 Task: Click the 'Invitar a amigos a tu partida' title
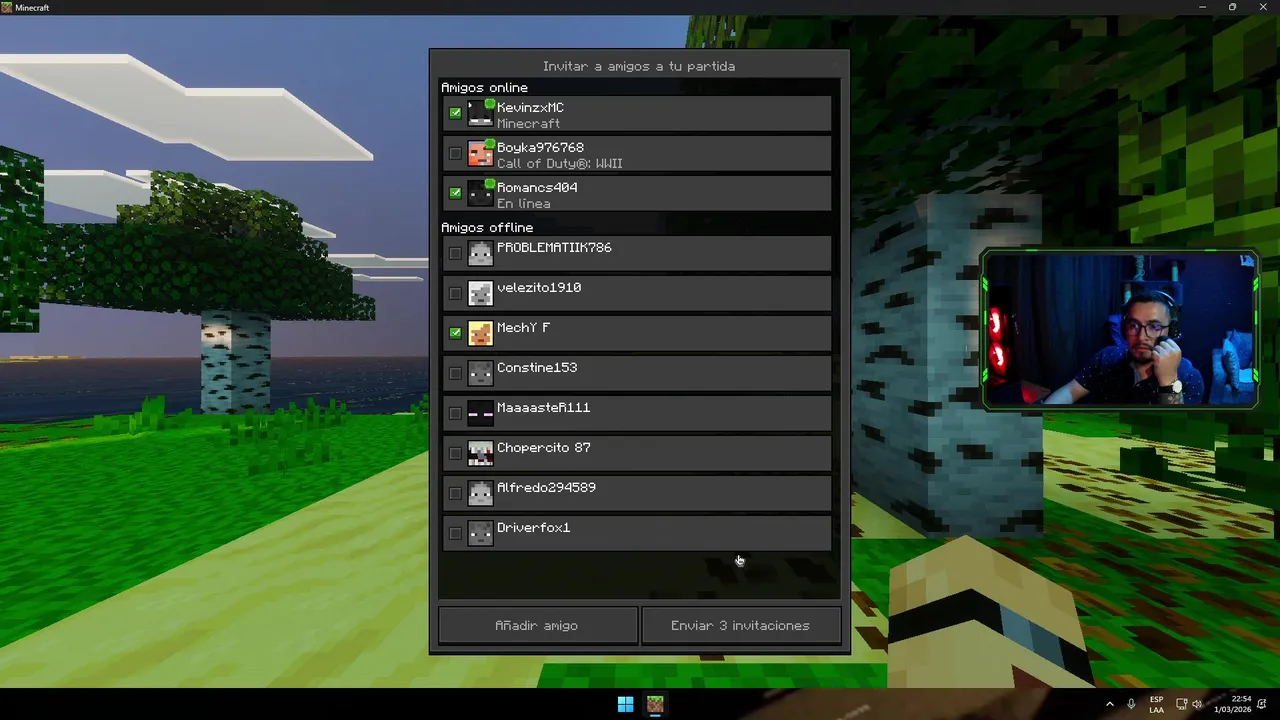(x=639, y=66)
